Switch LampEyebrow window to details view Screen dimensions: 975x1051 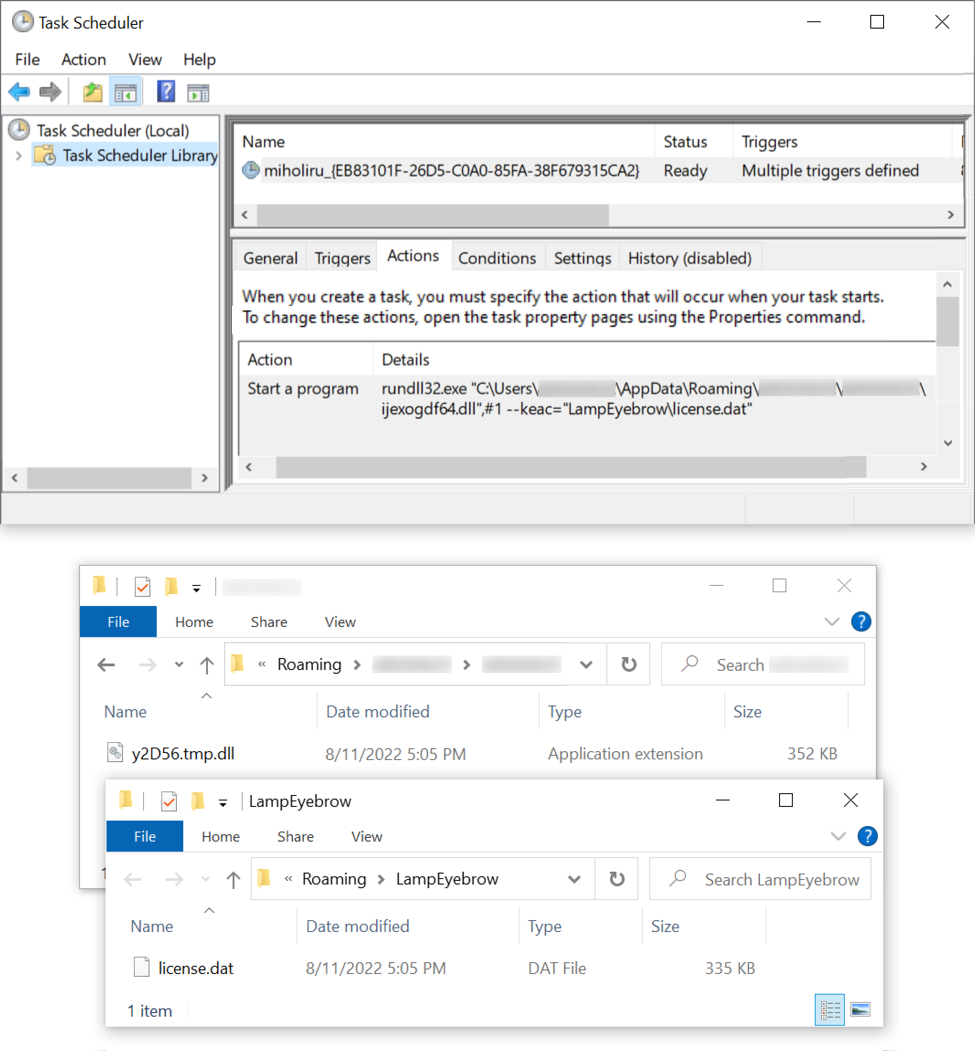pyautogui.click(x=830, y=1010)
